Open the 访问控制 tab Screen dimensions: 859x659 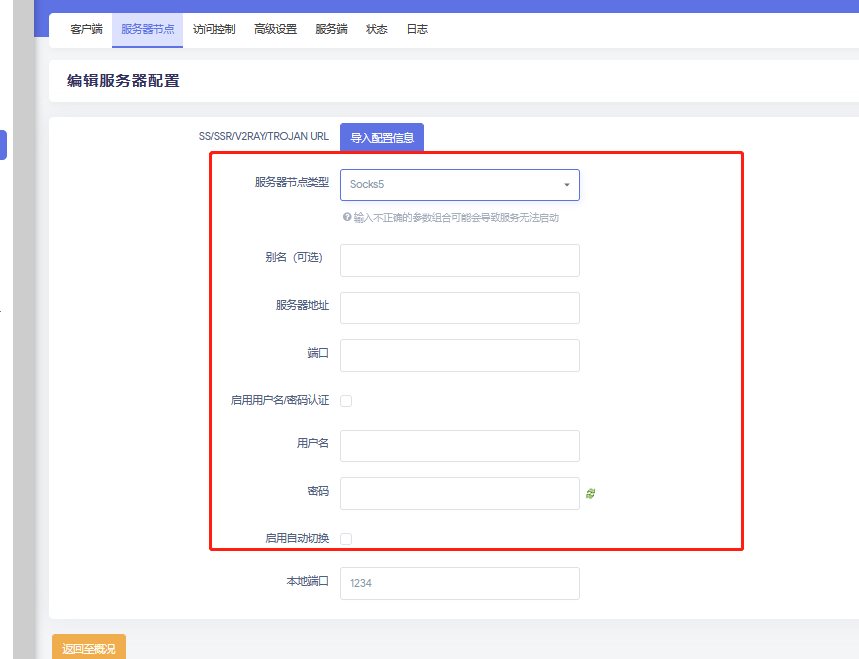point(214,29)
